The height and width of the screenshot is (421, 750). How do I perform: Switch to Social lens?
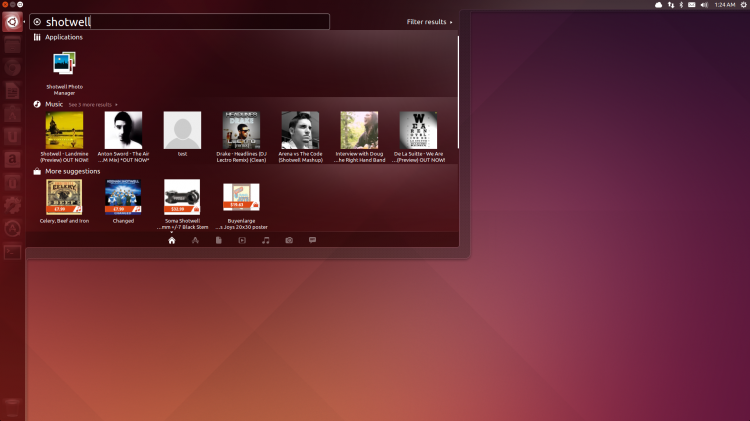click(x=312, y=240)
